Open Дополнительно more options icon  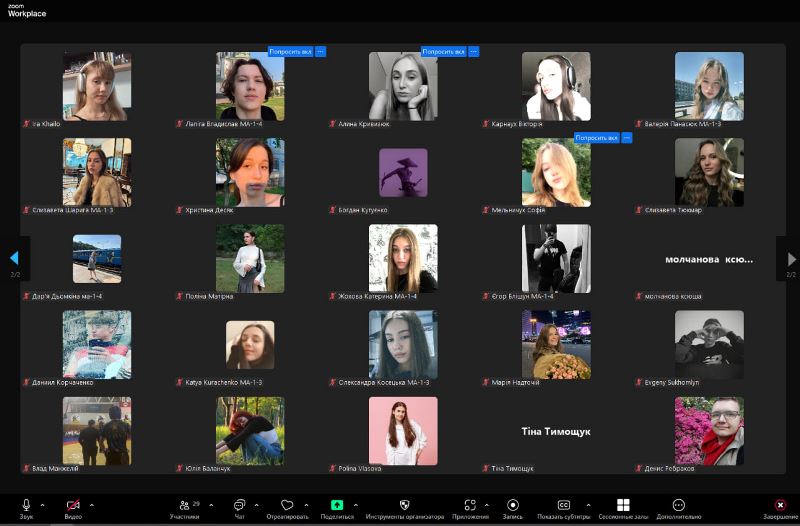coord(679,505)
